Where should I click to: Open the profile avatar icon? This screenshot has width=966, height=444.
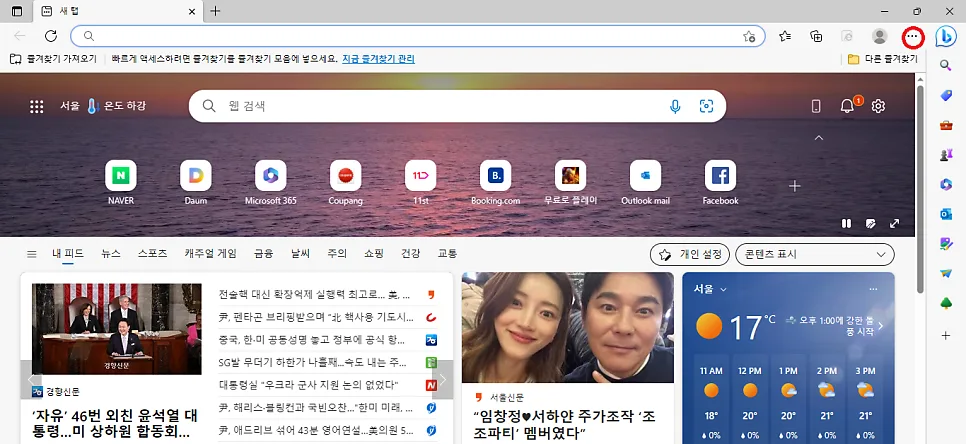pyautogui.click(x=879, y=36)
